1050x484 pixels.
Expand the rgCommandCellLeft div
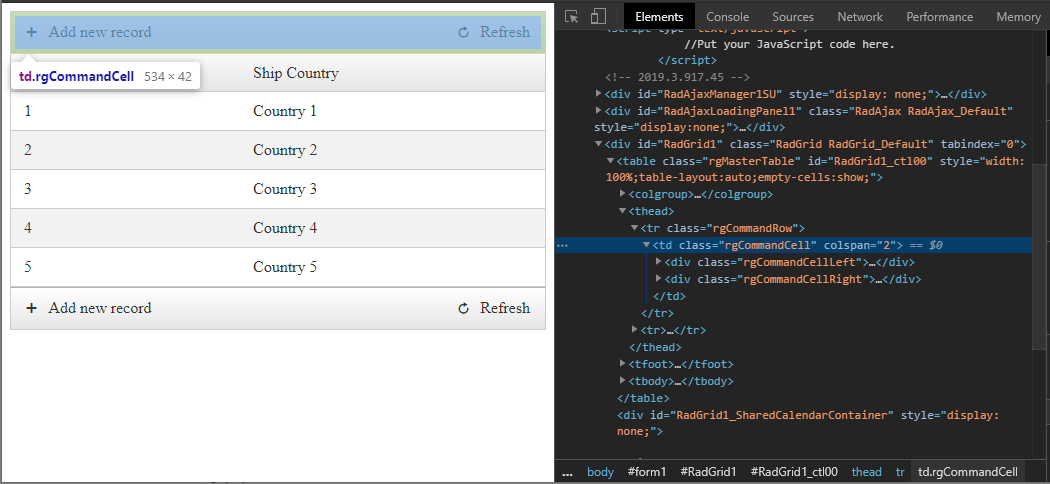[658, 262]
